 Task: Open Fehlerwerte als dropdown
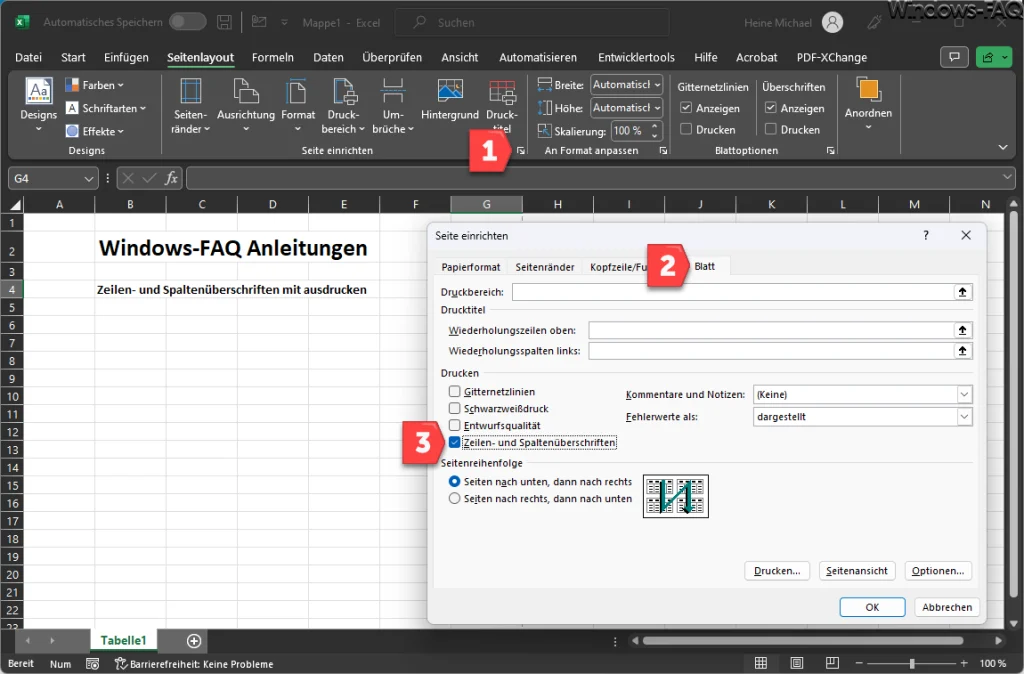pyautogui.click(x=964, y=417)
